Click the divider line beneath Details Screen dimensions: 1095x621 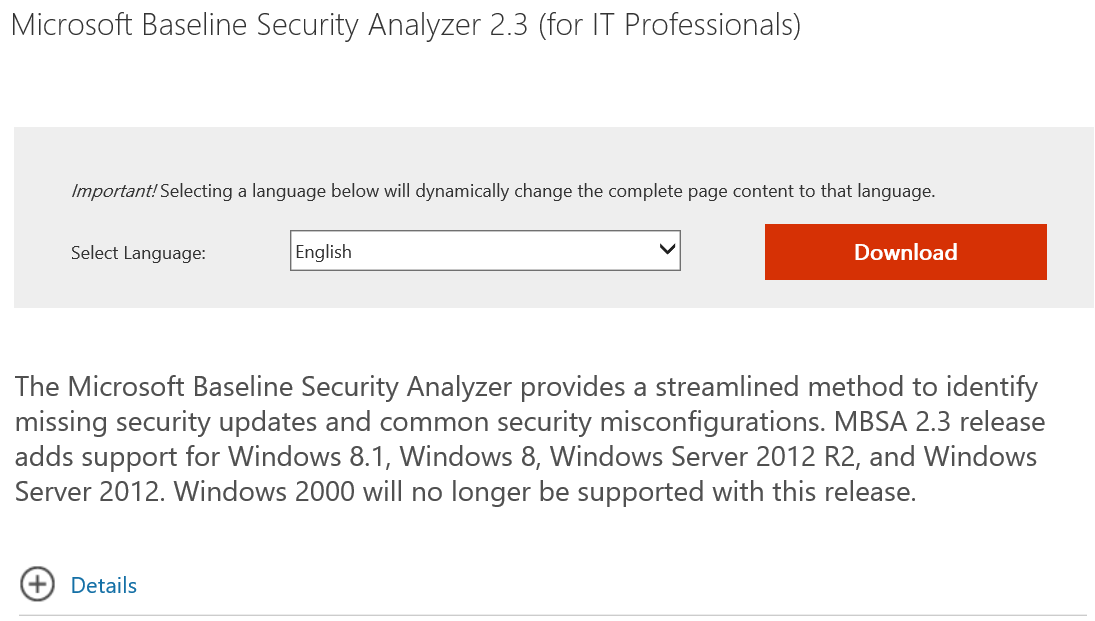click(x=556, y=615)
